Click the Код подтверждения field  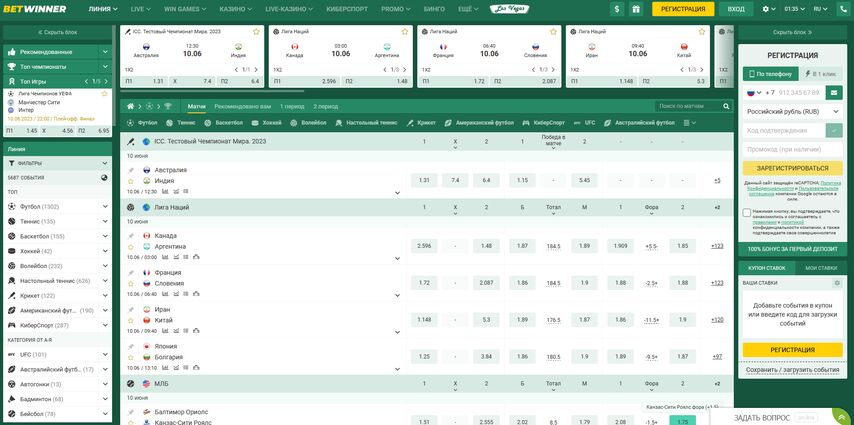click(x=783, y=130)
